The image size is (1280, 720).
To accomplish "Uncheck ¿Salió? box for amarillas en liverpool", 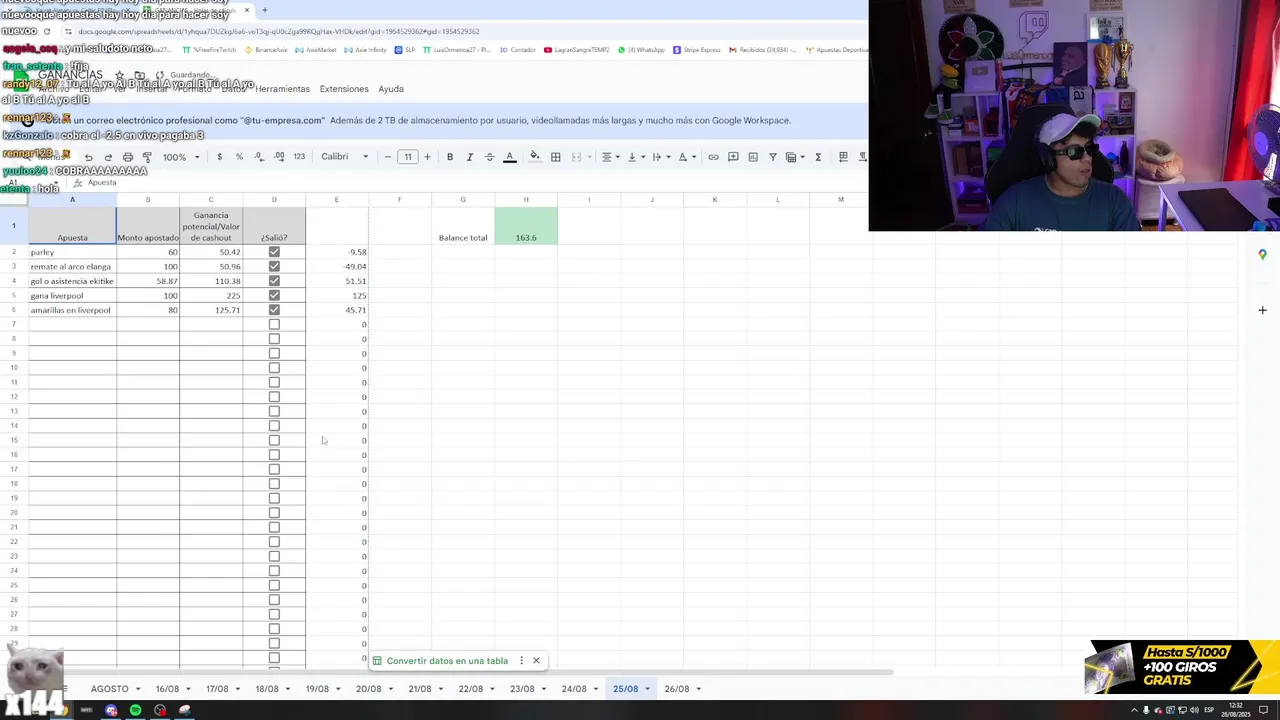I will [x=274, y=310].
